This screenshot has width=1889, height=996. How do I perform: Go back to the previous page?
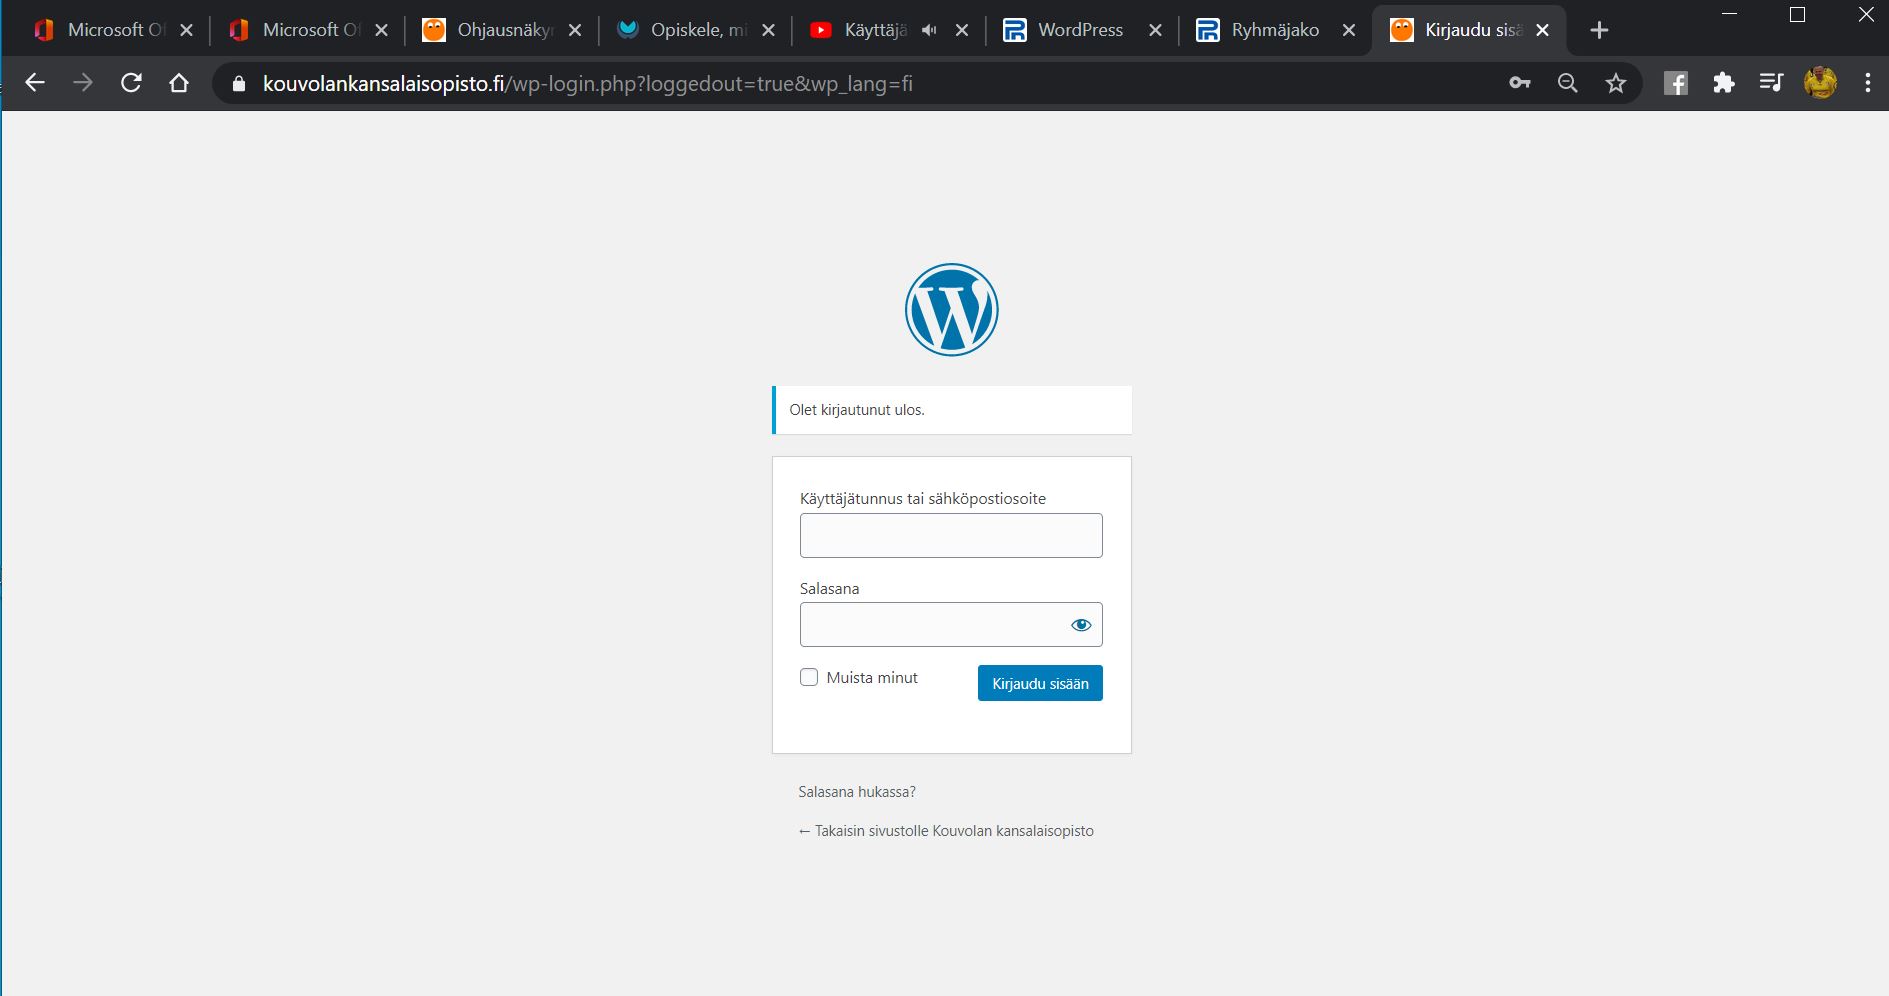pos(35,83)
